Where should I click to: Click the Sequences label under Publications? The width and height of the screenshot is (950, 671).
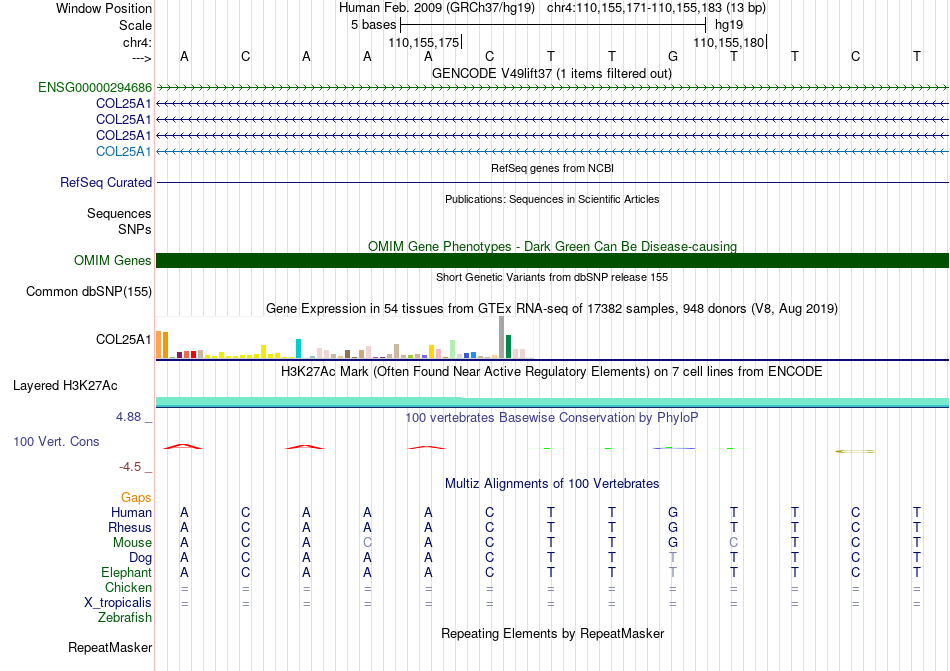[119, 213]
